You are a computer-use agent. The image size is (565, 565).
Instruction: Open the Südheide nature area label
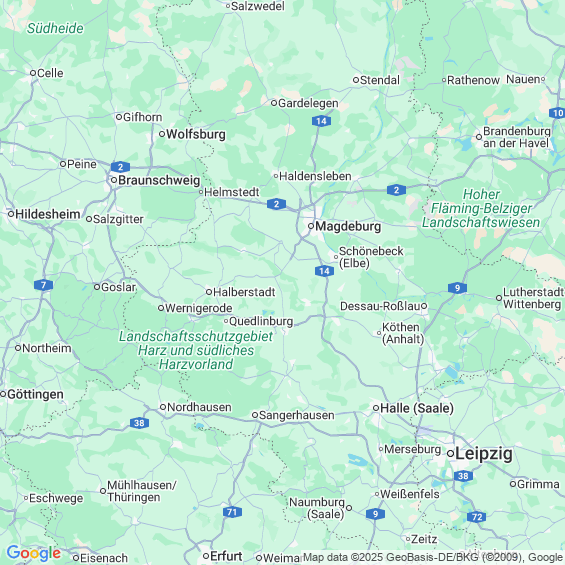(55, 28)
